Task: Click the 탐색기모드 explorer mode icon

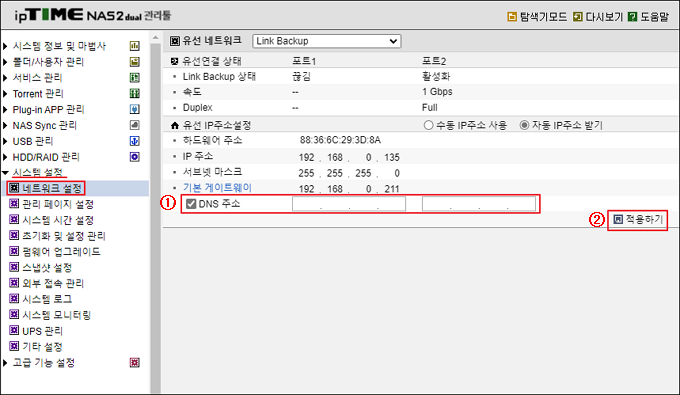Action: pos(512,17)
